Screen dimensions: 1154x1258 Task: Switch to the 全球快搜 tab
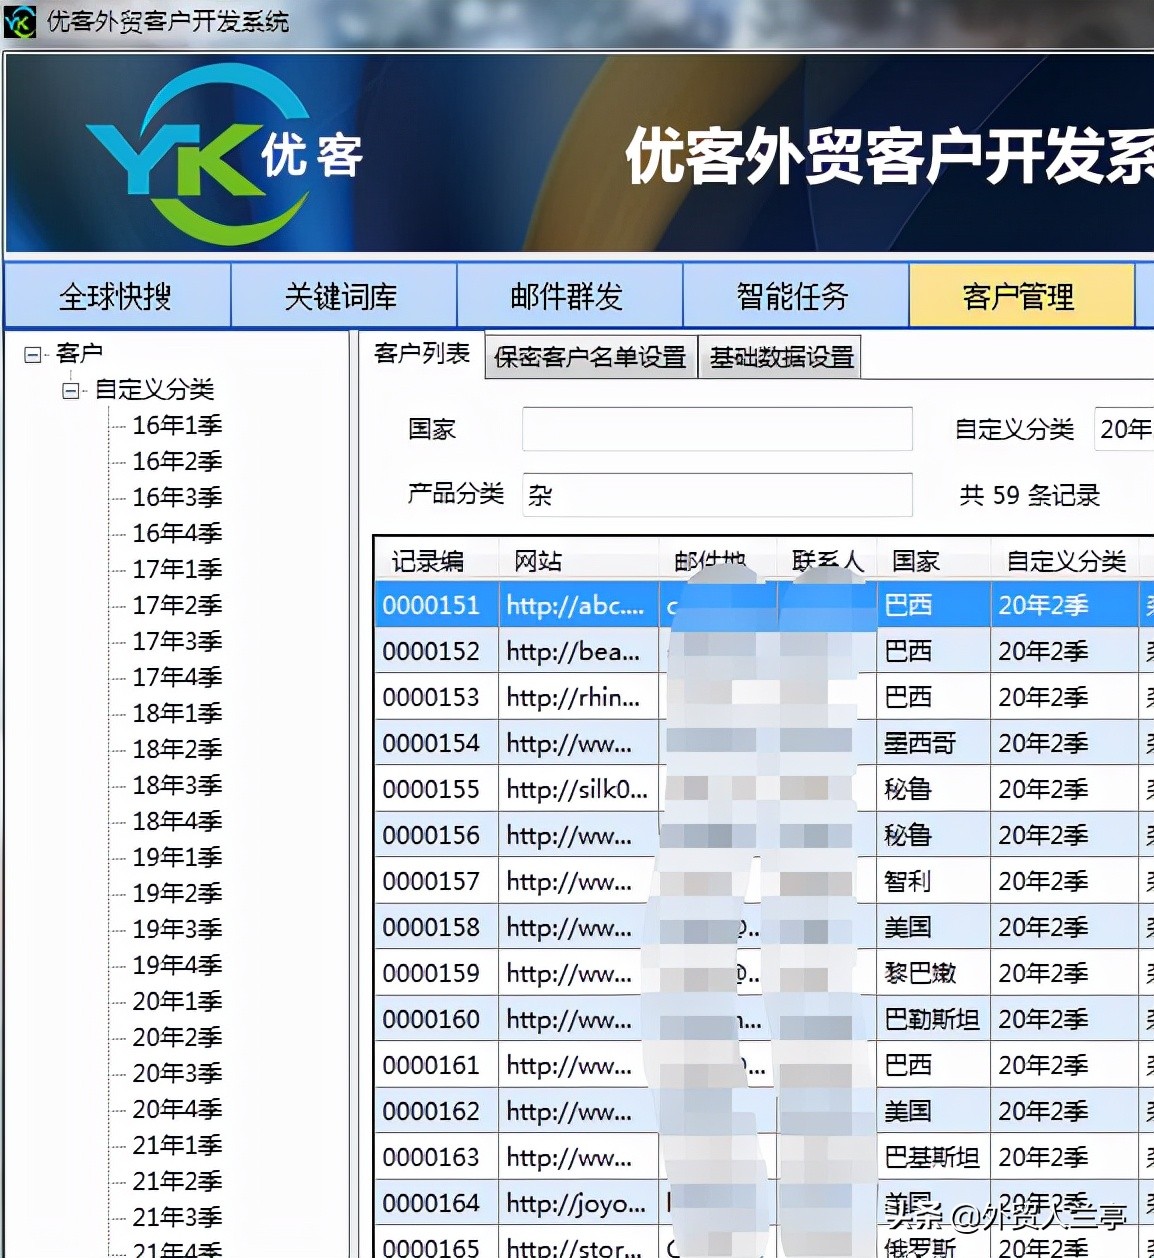click(x=117, y=295)
